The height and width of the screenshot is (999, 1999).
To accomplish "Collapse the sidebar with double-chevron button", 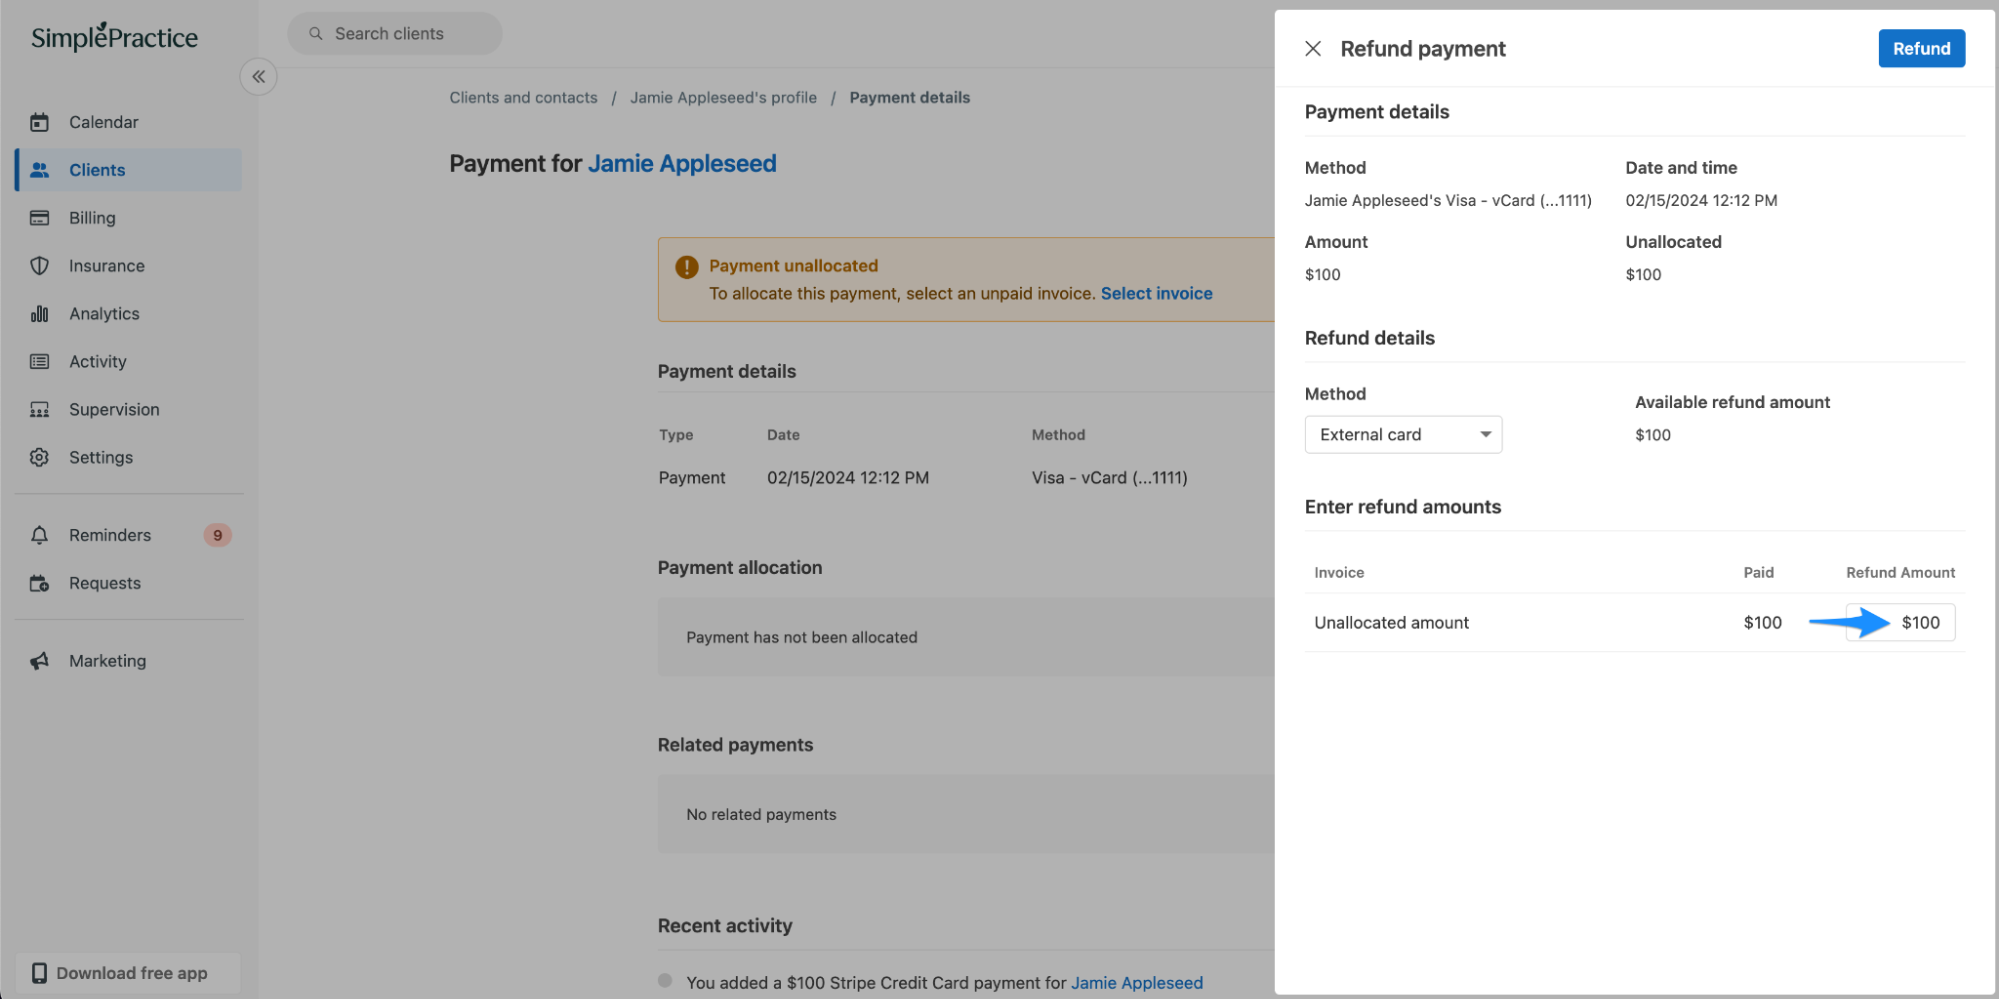I will 258,77.
